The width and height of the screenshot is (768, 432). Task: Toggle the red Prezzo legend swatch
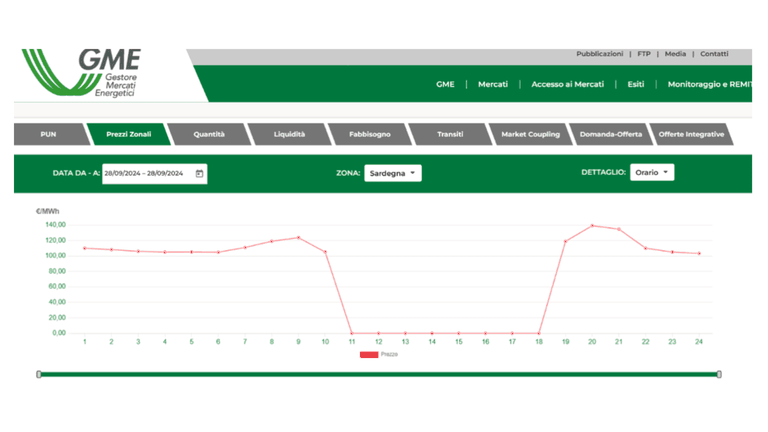369,354
